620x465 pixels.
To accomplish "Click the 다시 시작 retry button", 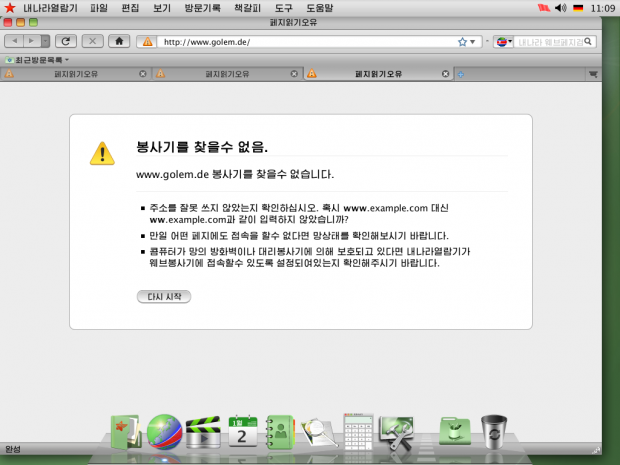I will (163, 297).
